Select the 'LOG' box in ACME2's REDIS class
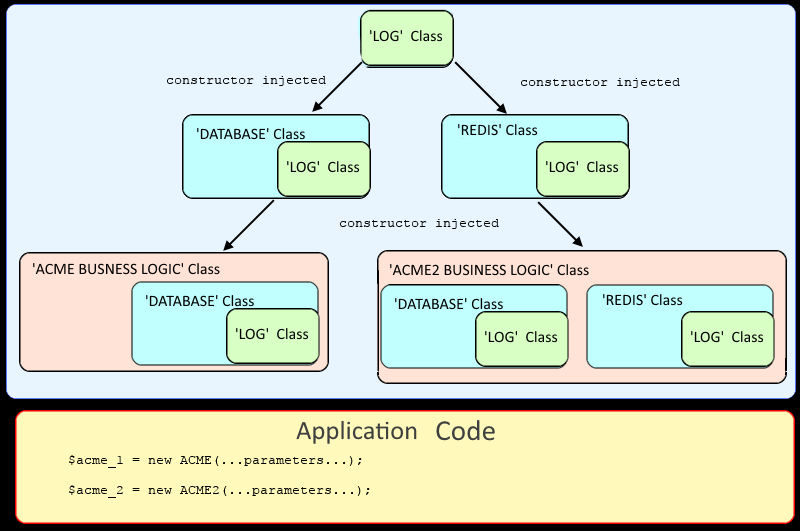 coord(728,339)
